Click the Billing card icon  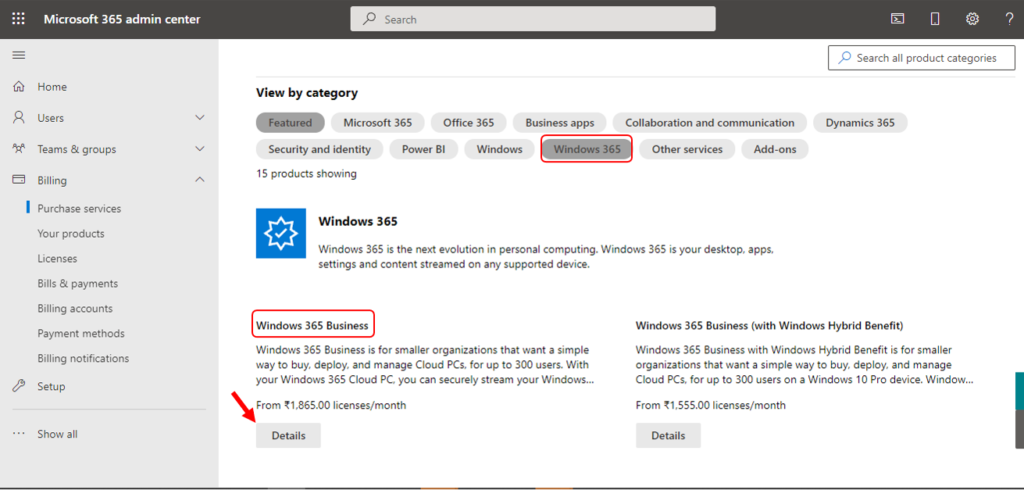[x=19, y=180]
